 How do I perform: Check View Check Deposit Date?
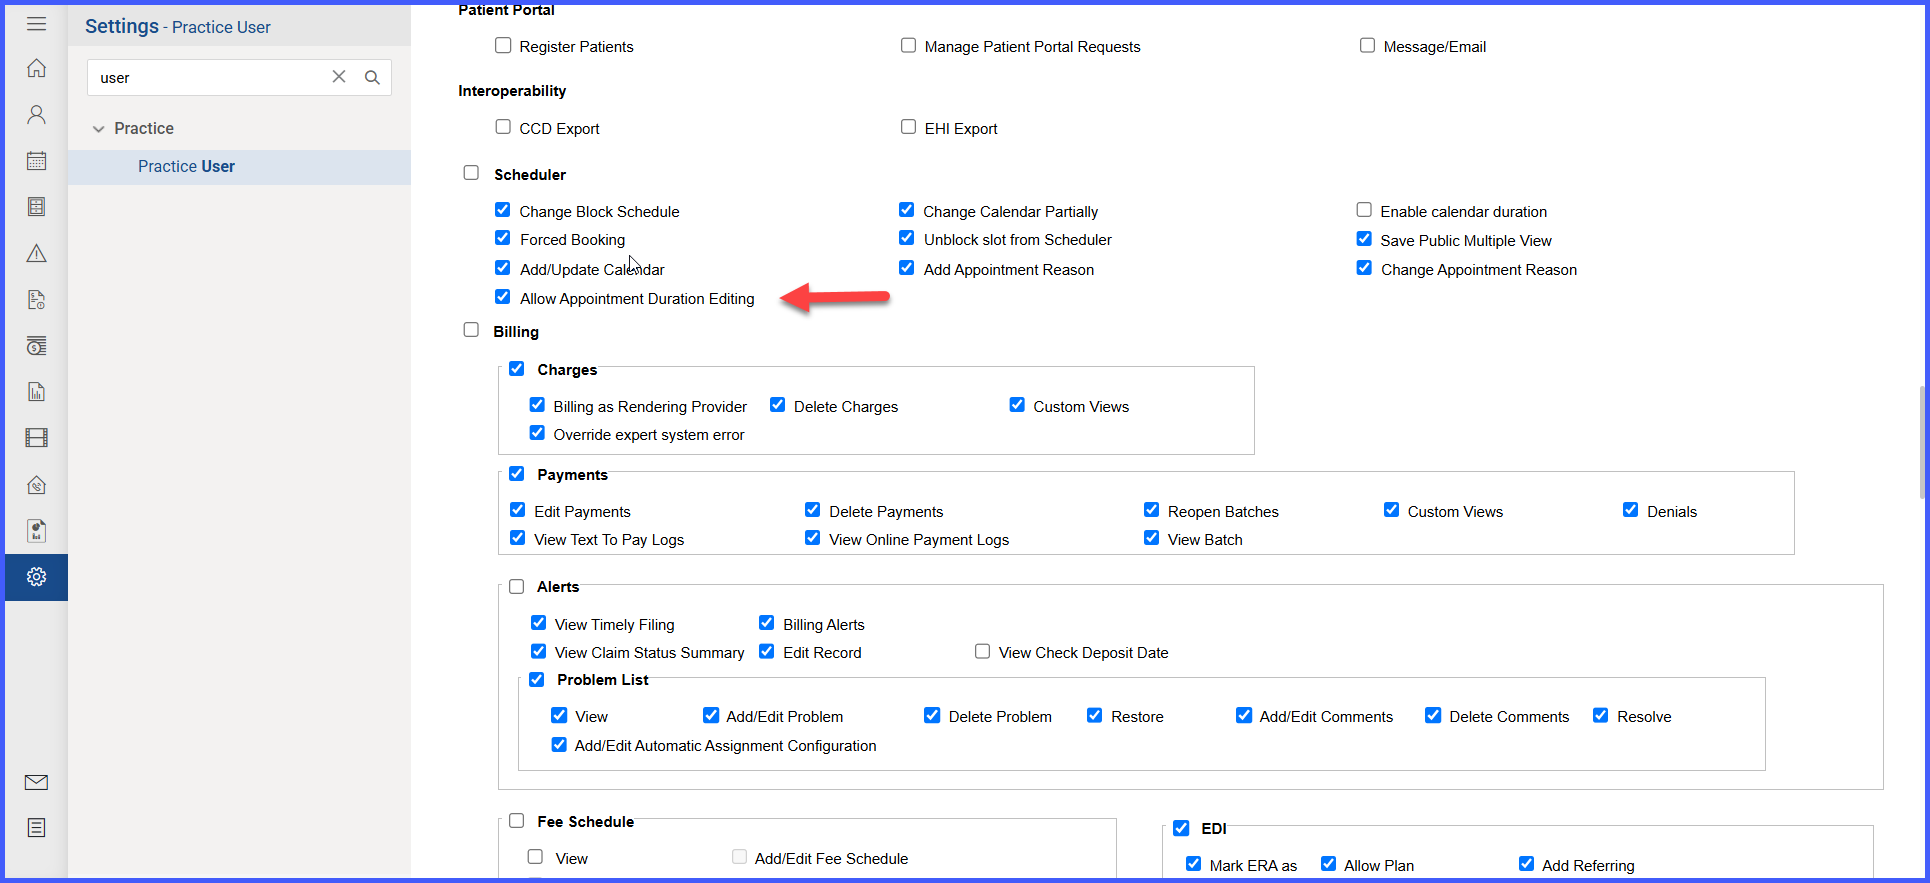(x=983, y=651)
